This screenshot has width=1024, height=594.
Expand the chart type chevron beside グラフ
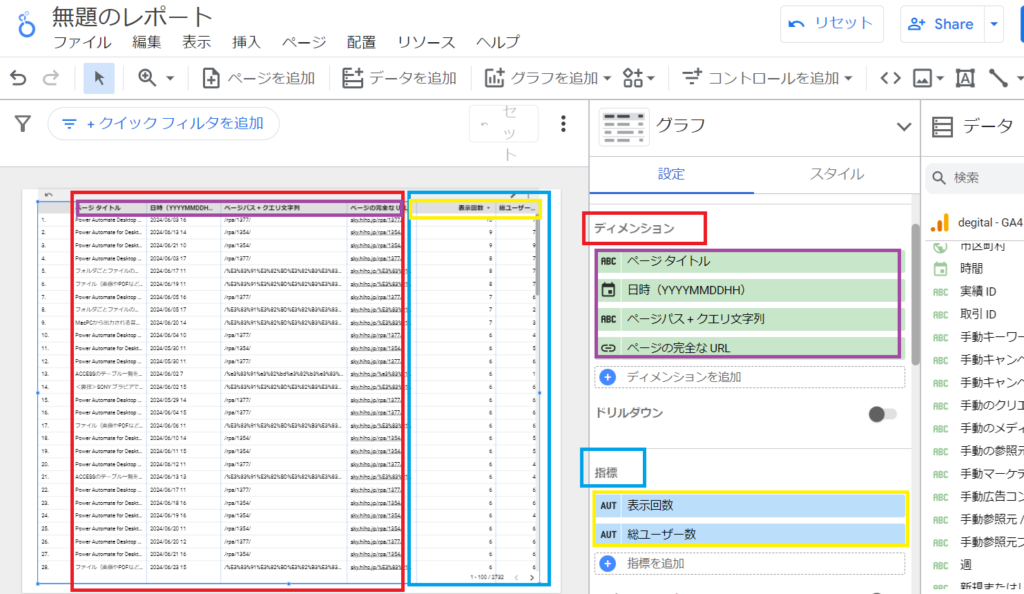904,126
